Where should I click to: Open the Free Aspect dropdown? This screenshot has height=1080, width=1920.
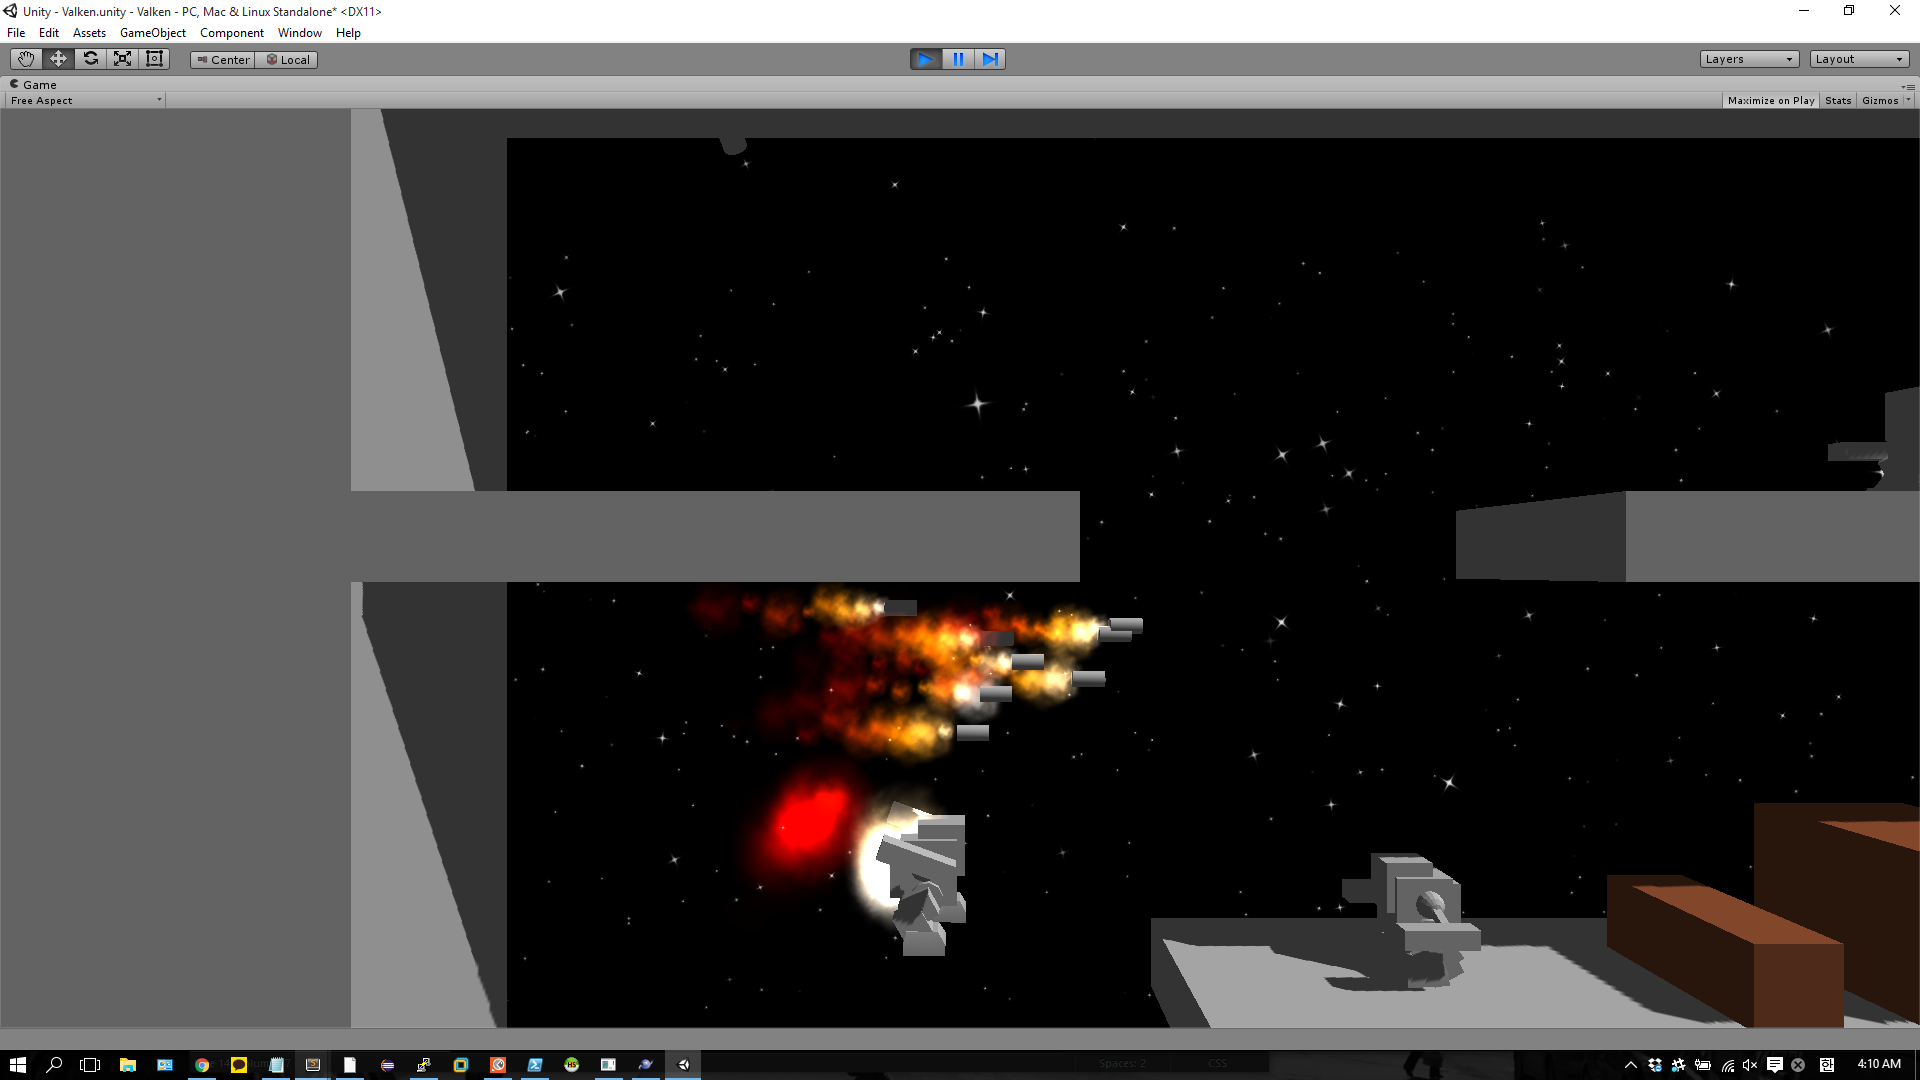85,101
